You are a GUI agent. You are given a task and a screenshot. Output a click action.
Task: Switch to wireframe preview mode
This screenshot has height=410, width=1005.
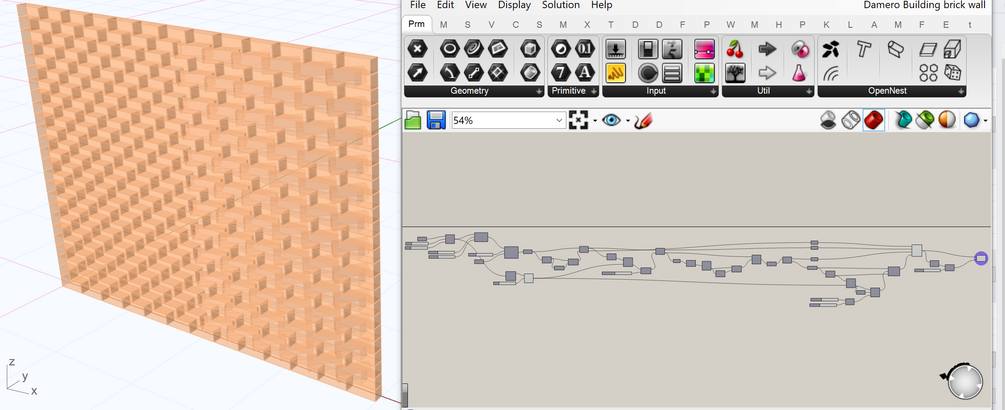851,120
